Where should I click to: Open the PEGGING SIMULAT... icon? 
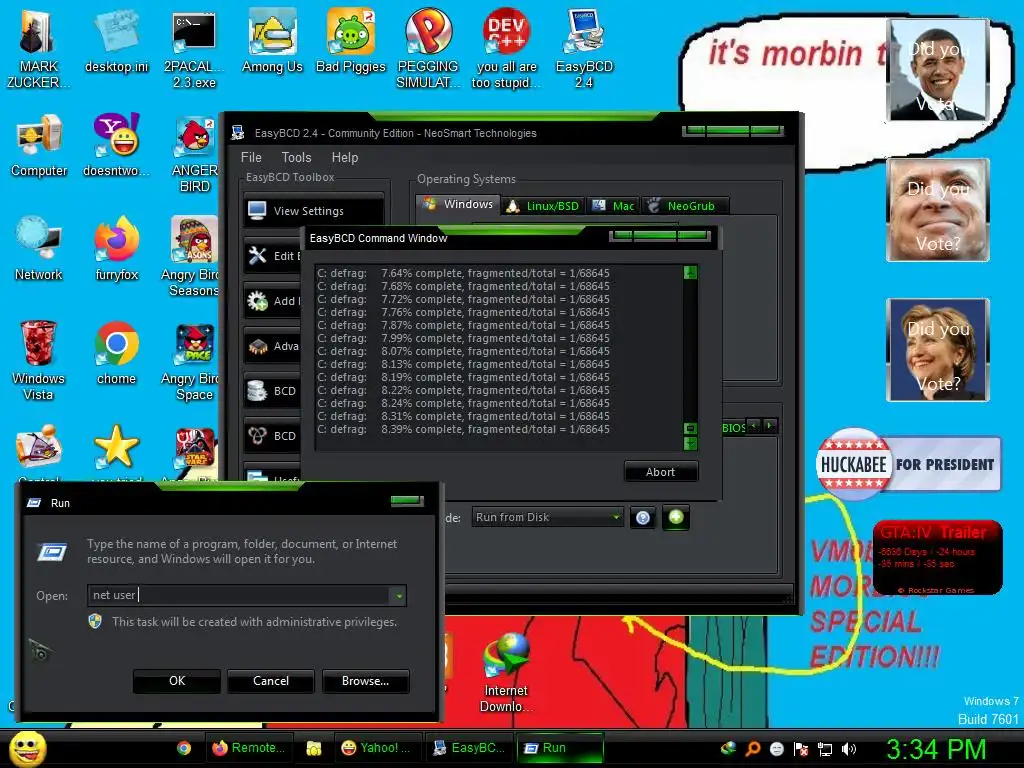pyautogui.click(x=428, y=49)
